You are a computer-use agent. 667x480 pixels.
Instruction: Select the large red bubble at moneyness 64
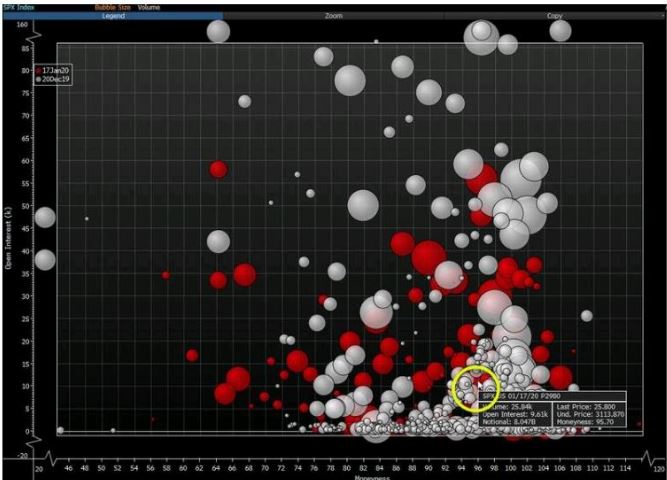click(218, 169)
